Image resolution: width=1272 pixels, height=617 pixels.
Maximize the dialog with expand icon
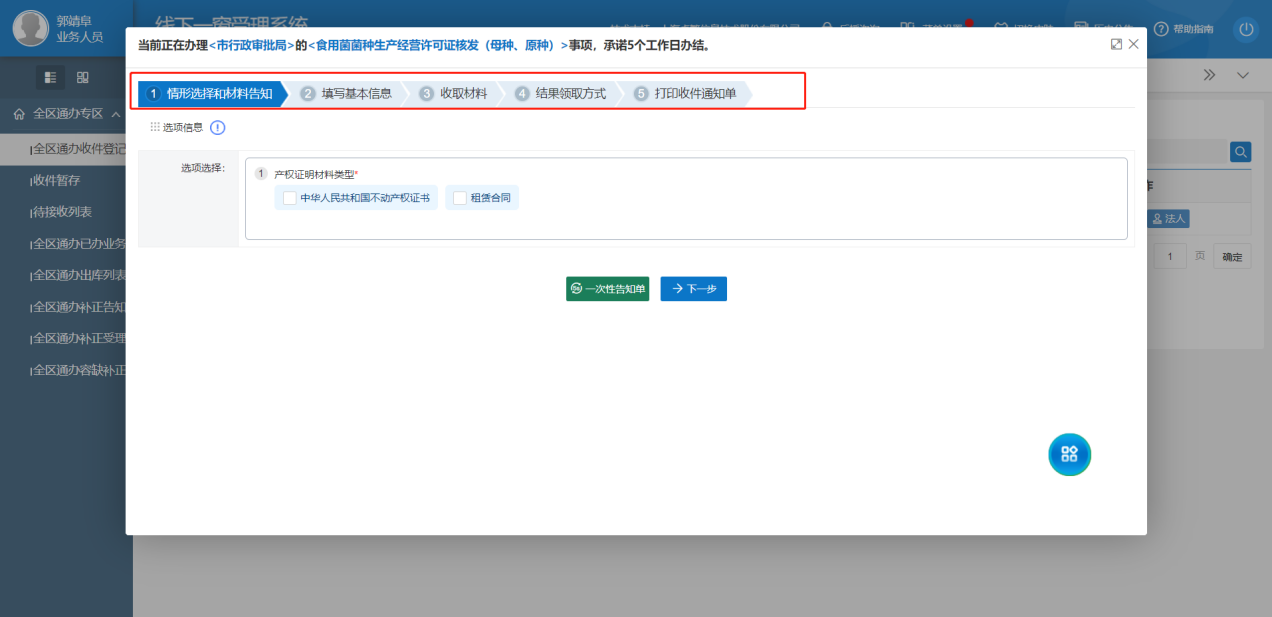(1116, 44)
